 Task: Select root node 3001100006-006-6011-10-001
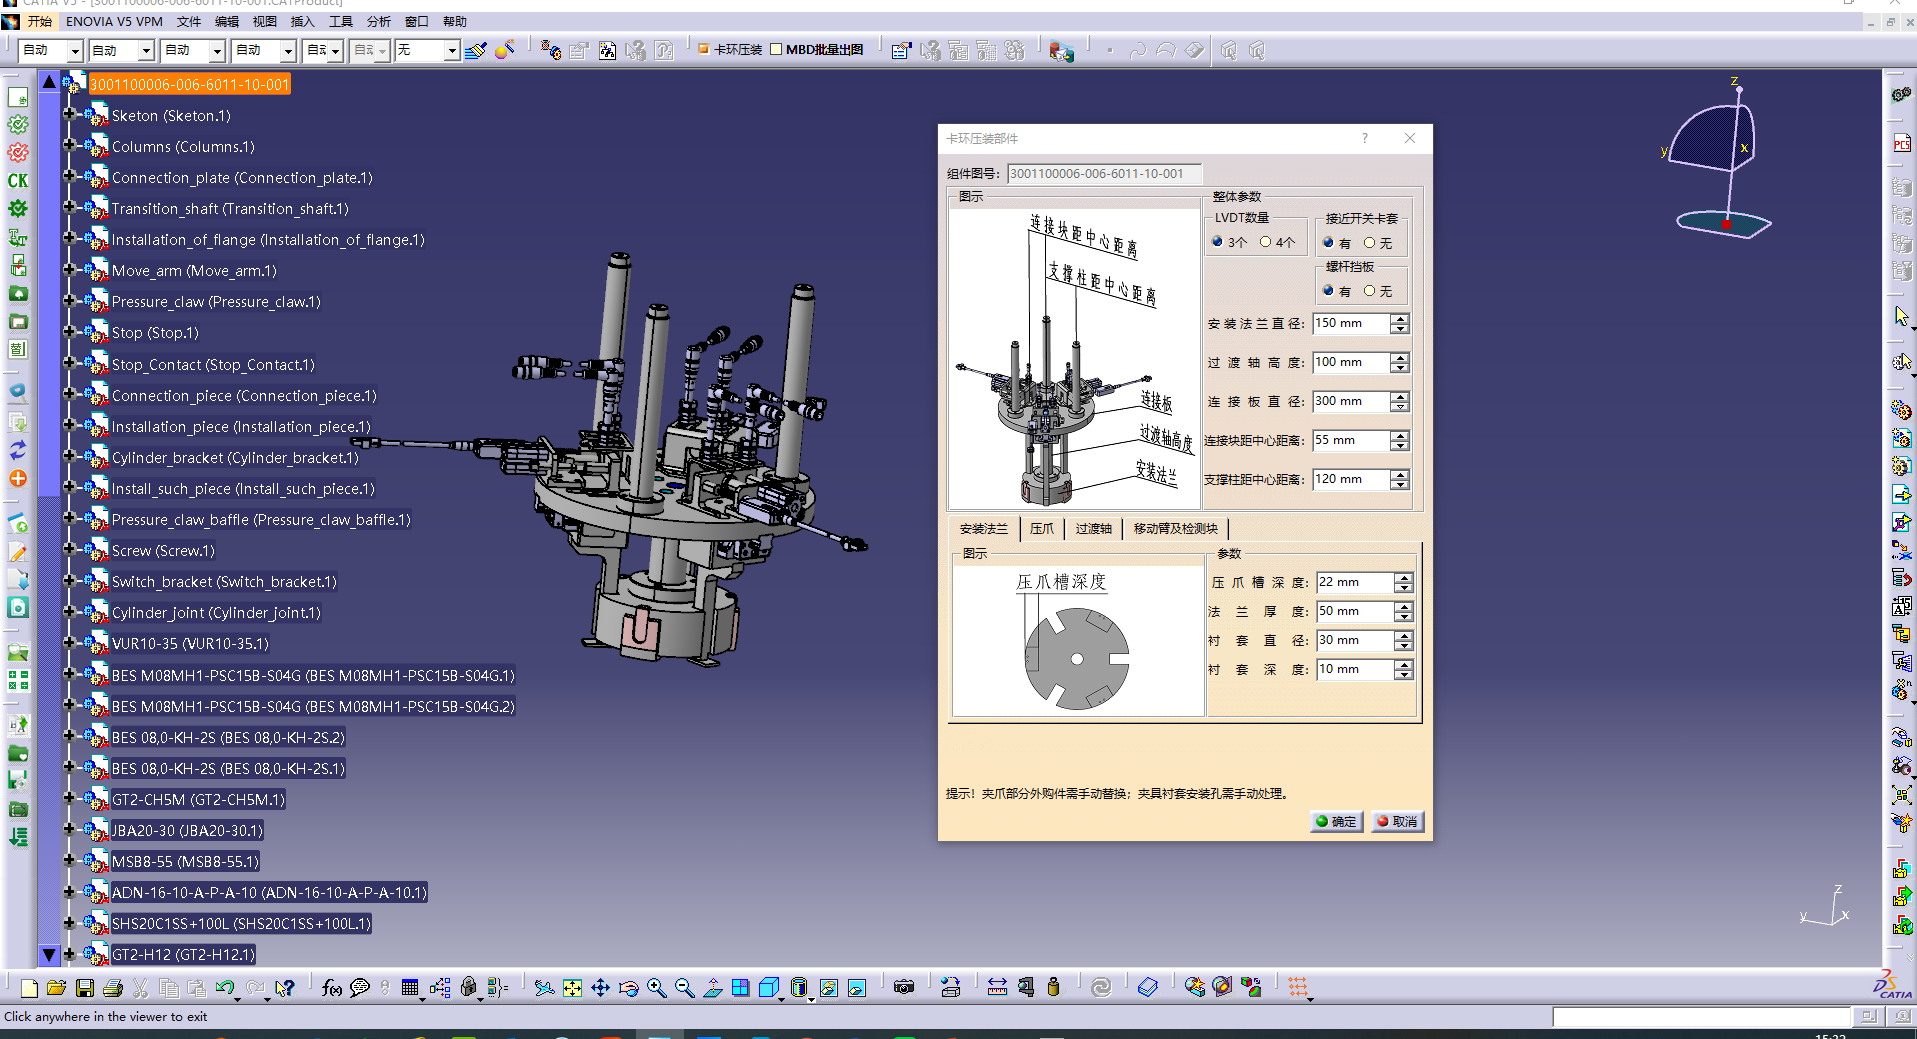190,85
